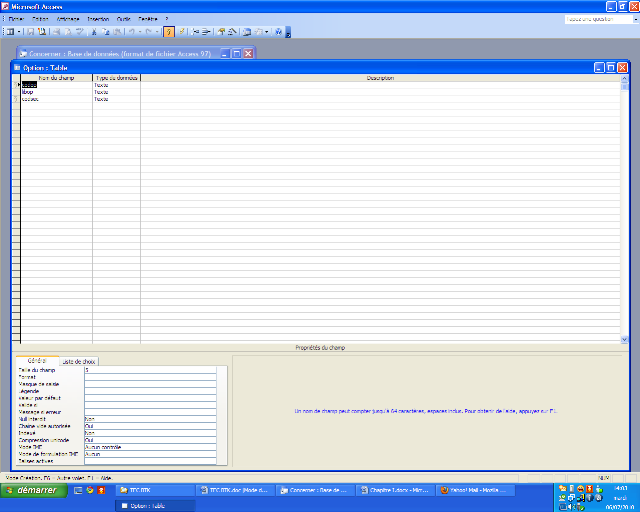Click the Taille du champ value field
The height and width of the screenshot is (512, 640).
(x=150, y=370)
